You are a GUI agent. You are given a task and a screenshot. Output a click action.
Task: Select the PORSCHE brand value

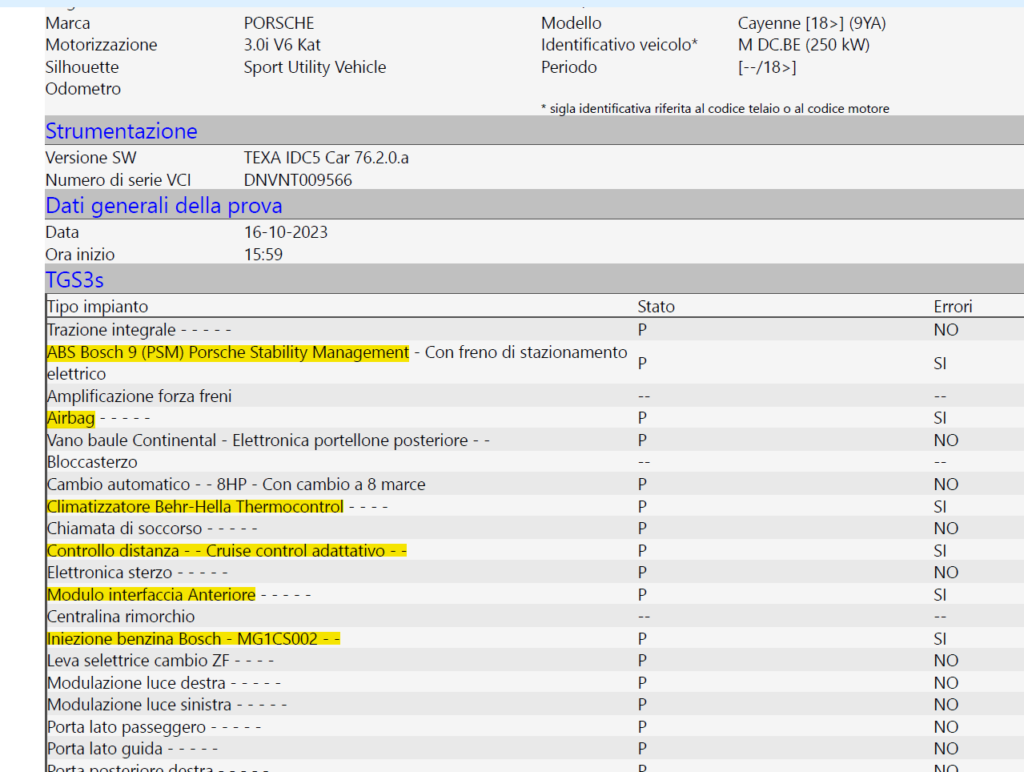click(278, 23)
